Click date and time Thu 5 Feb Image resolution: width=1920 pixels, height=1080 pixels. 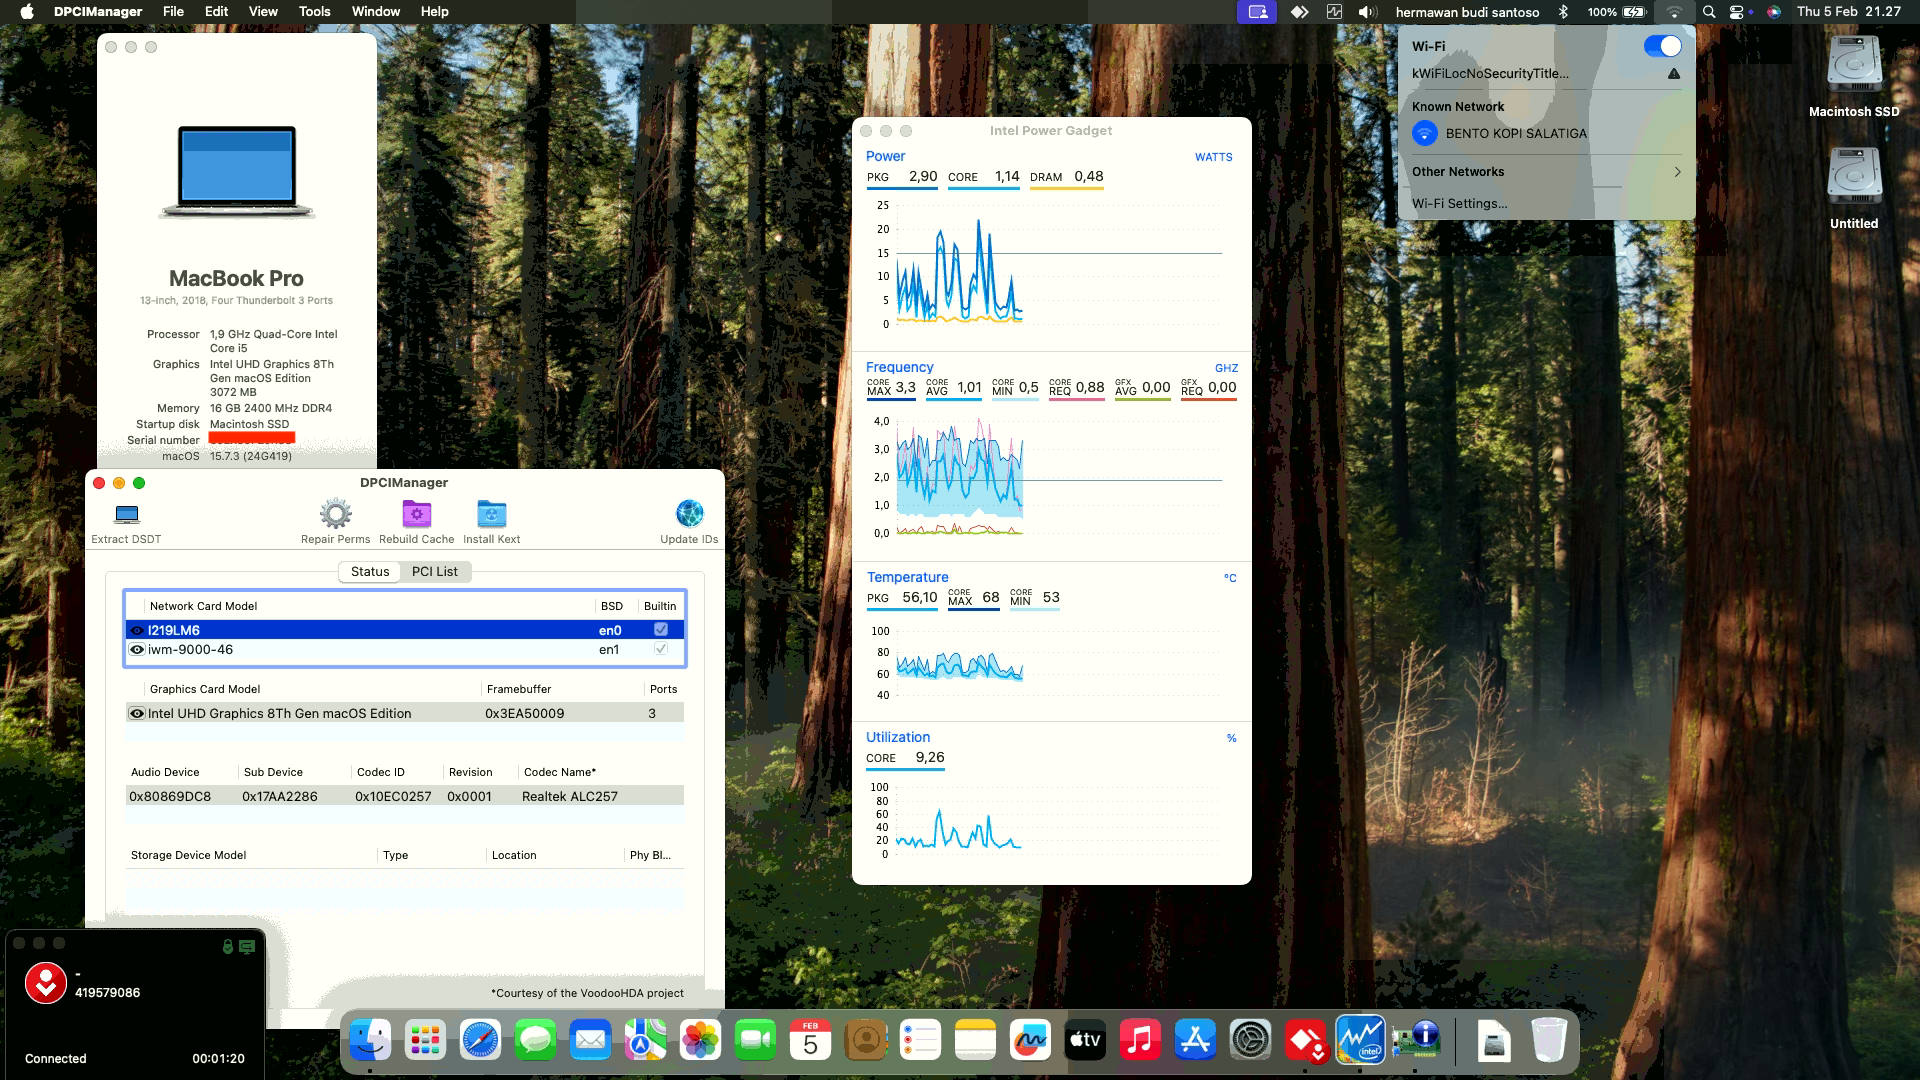[x=1849, y=12]
